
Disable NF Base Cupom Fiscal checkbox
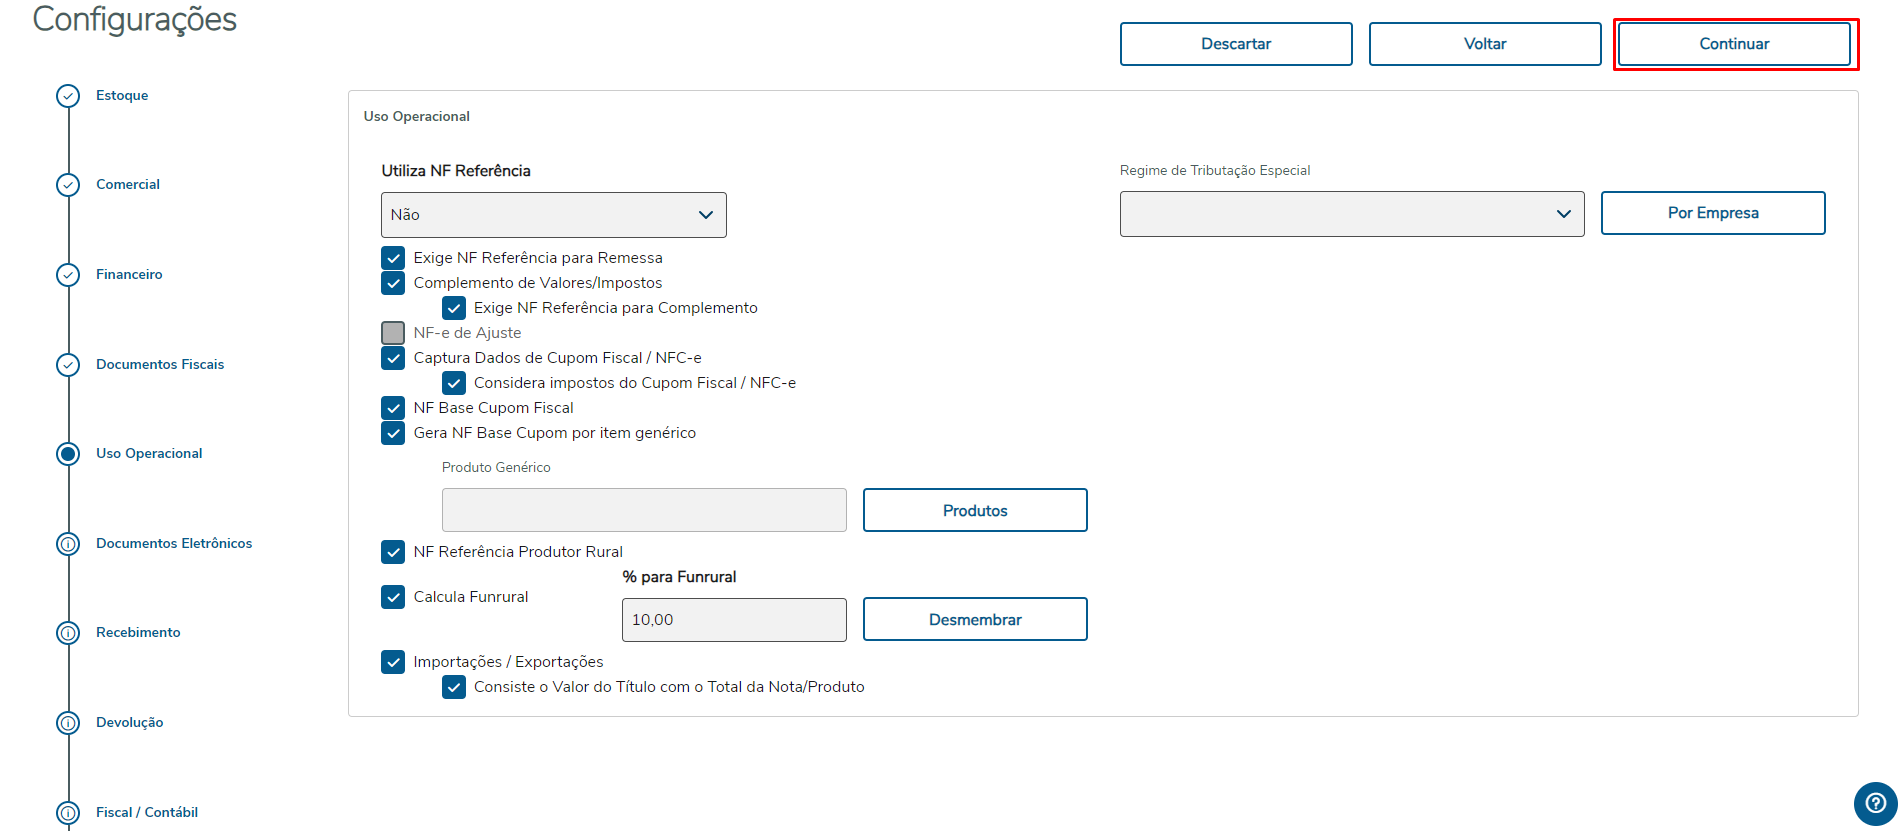coord(393,408)
